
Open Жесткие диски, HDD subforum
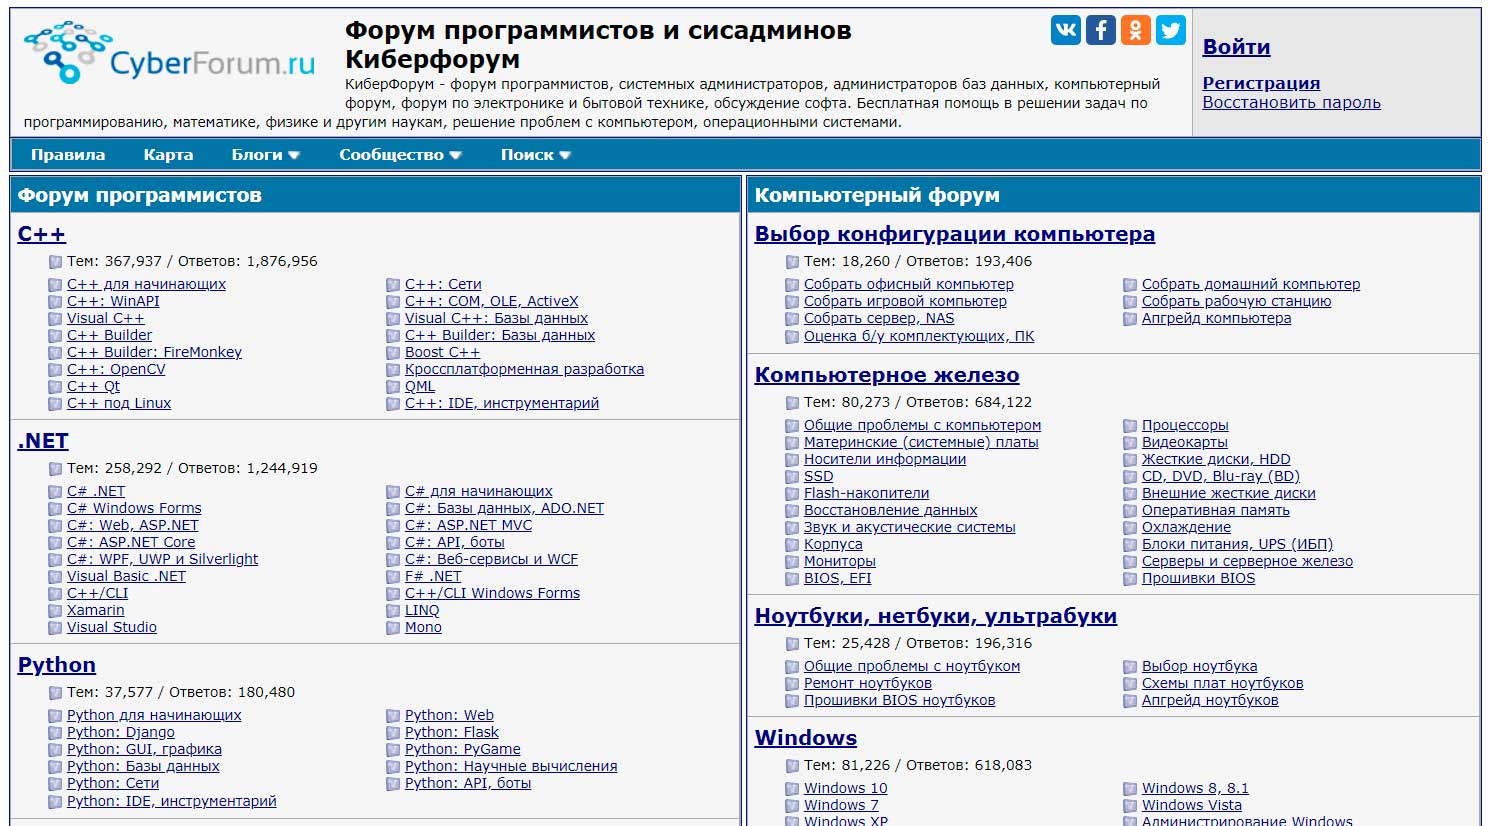[x=1216, y=459]
